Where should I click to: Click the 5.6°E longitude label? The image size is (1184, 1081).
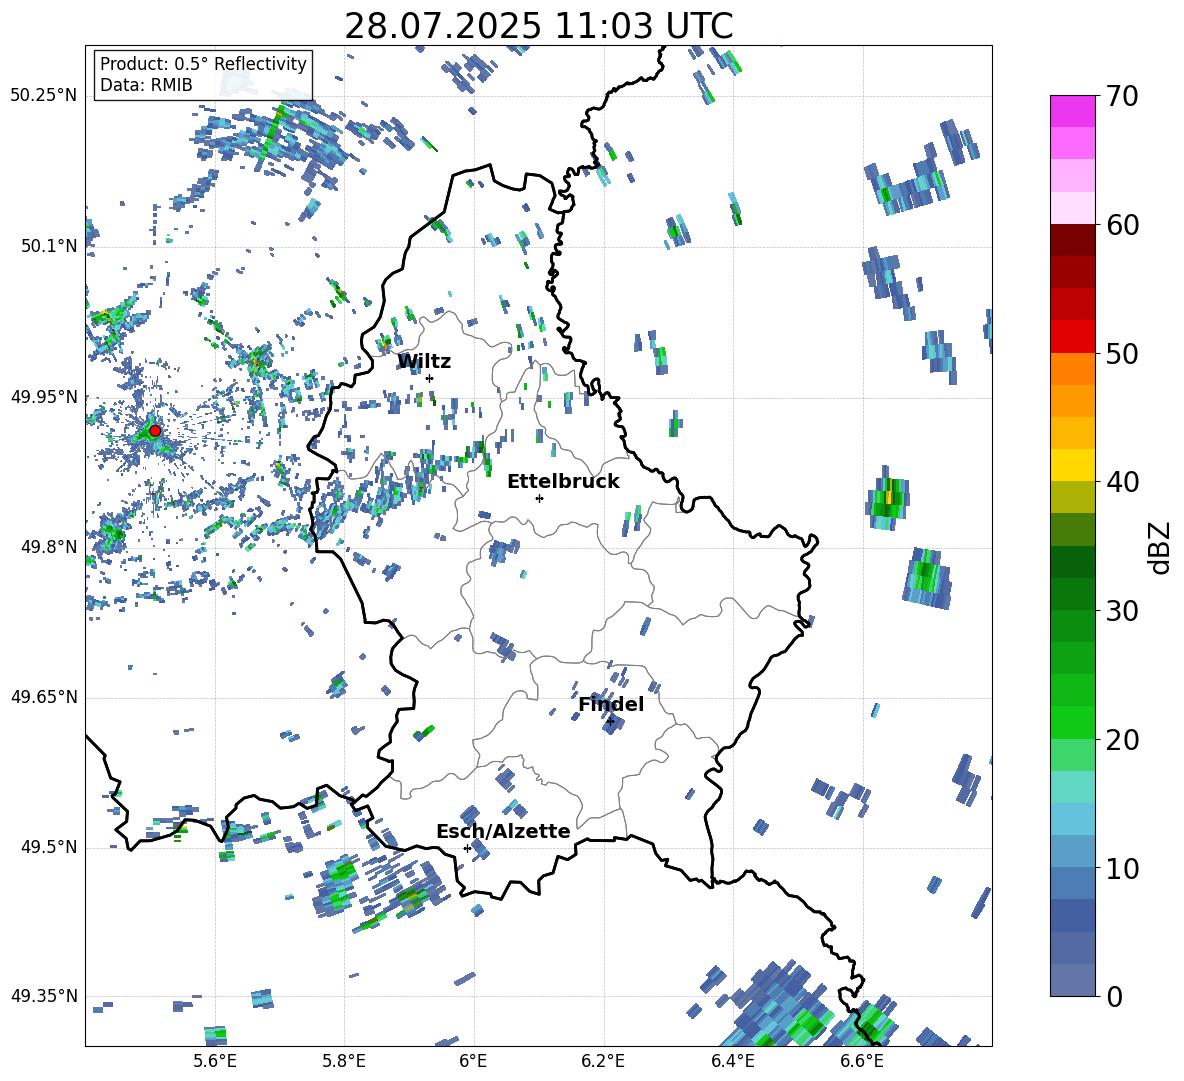pyautogui.click(x=215, y=1062)
